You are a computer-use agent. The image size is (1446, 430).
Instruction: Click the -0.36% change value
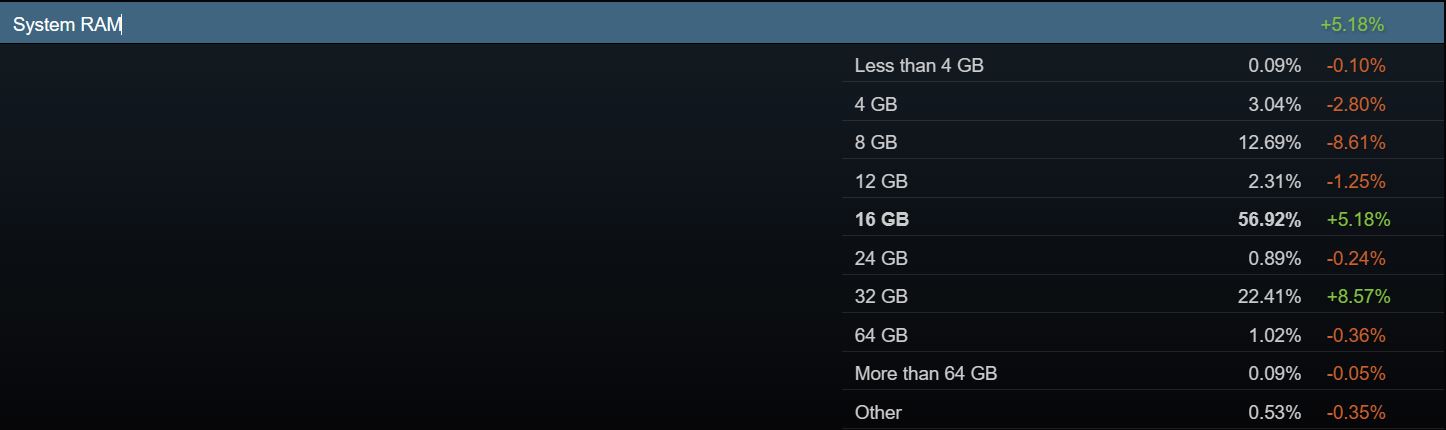coord(1356,335)
